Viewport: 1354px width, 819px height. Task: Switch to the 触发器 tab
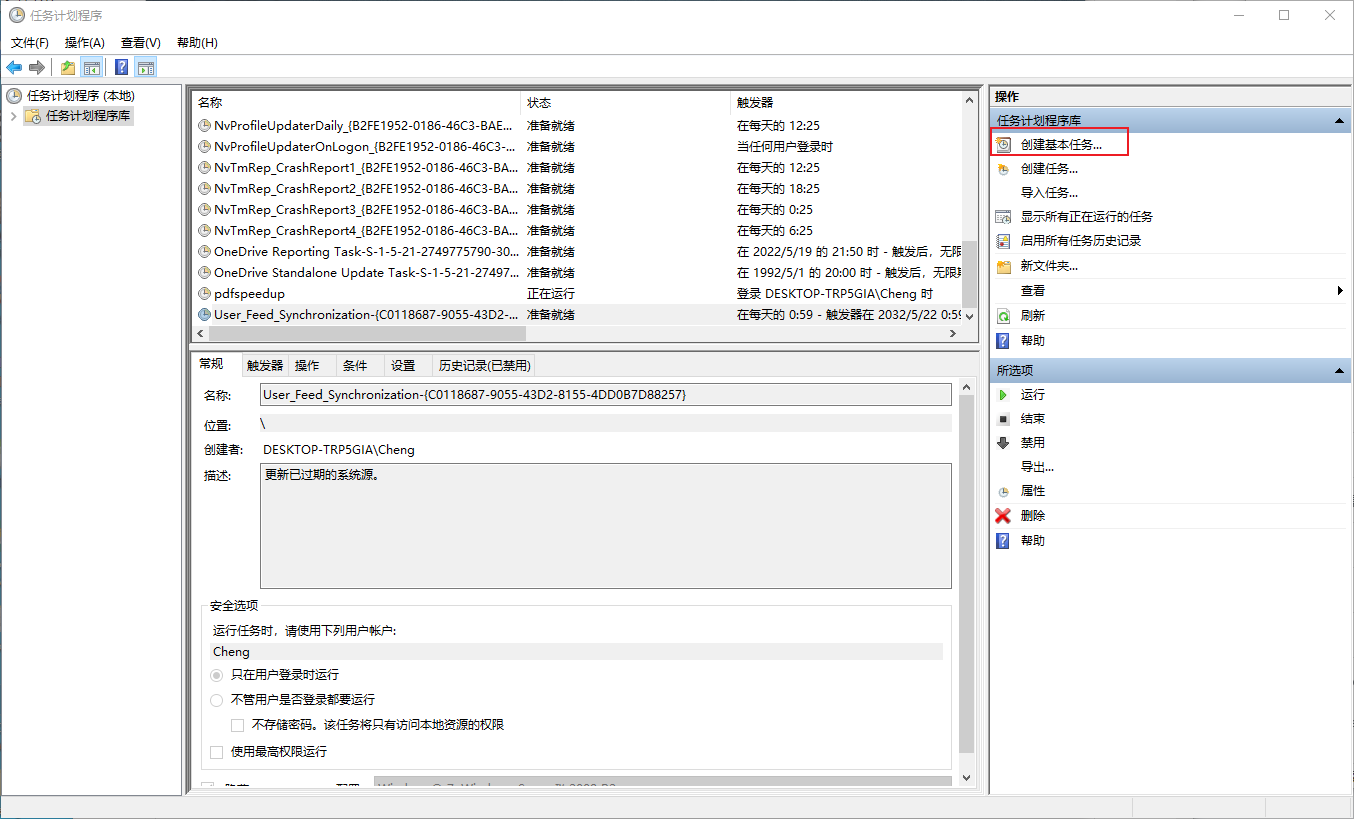tap(265, 366)
